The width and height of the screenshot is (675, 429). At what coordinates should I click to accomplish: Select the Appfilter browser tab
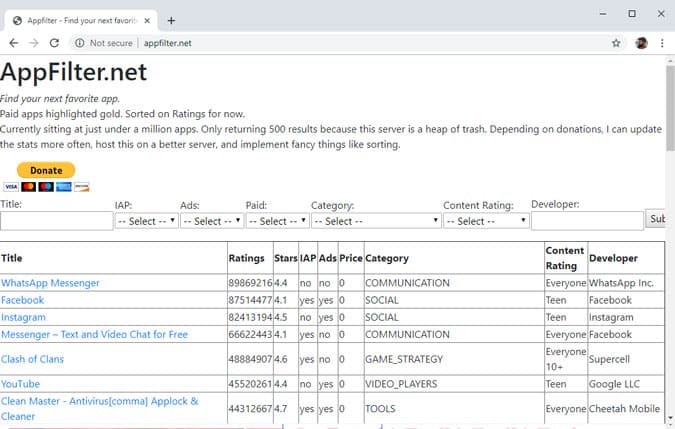coord(80,20)
